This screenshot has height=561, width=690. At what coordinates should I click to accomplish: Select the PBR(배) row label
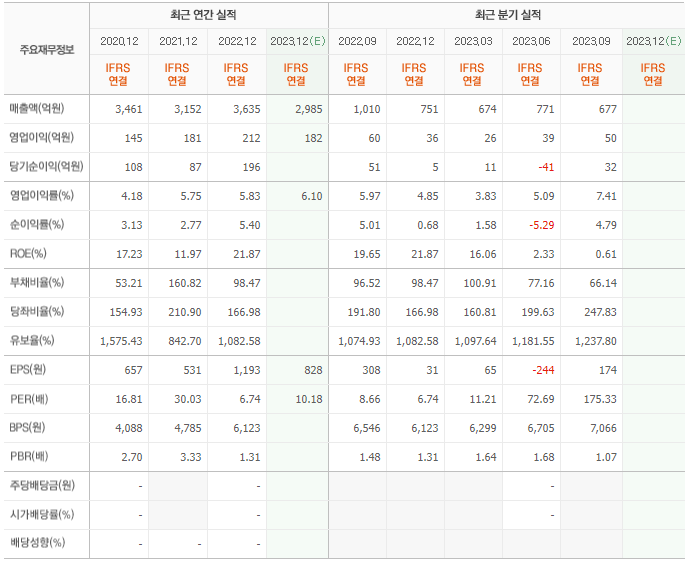tap(29, 457)
